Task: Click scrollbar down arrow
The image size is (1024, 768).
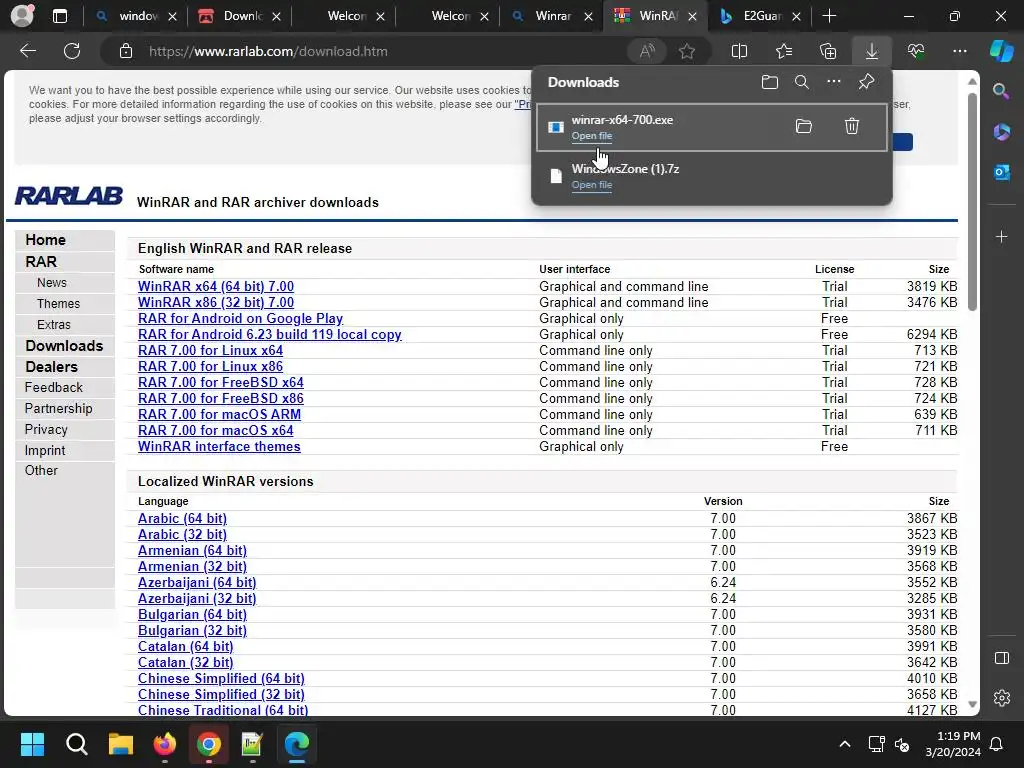Action: click(x=972, y=705)
